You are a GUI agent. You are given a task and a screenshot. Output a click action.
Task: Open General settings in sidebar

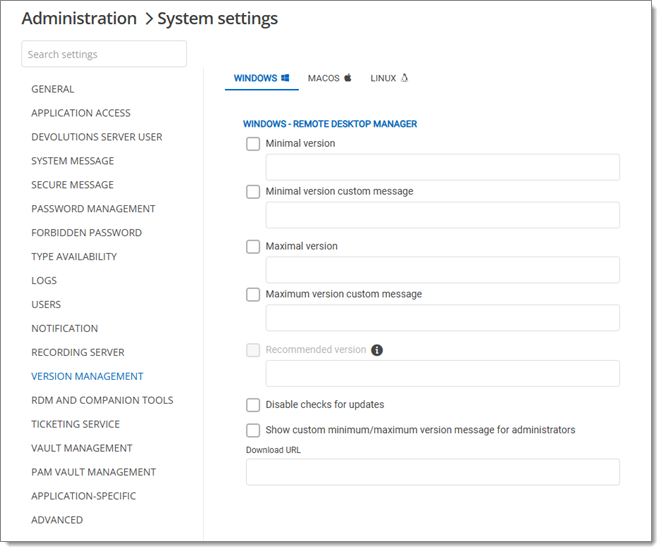pyautogui.click(x=53, y=89)
